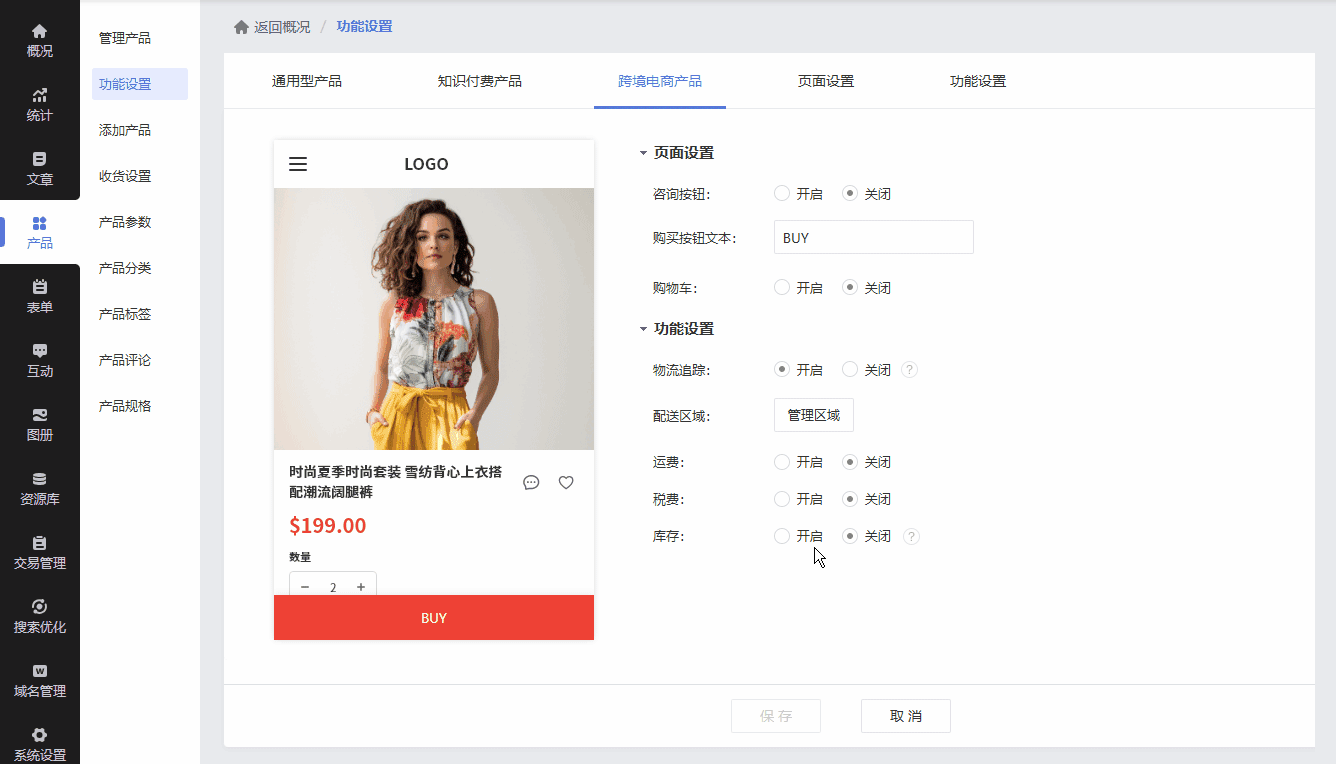This screenshot has width=1336, height=764.
Task: Click the comment bubble icon in preview
Action: point(531,483)
